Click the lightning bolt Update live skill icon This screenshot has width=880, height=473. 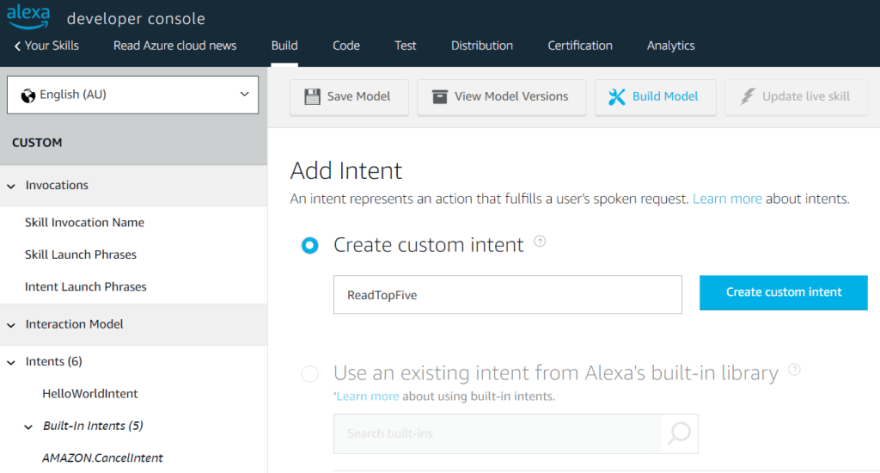click(747, 97)
